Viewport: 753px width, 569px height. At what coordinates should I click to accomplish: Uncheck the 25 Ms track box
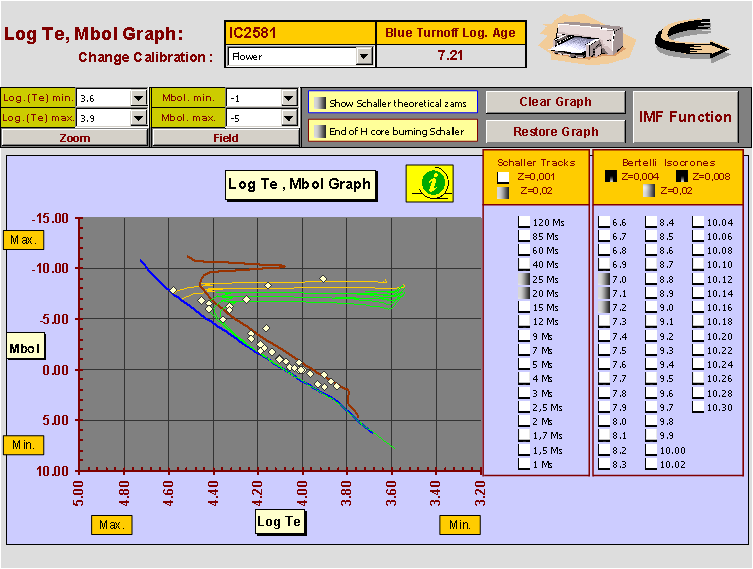pos(524,278)
